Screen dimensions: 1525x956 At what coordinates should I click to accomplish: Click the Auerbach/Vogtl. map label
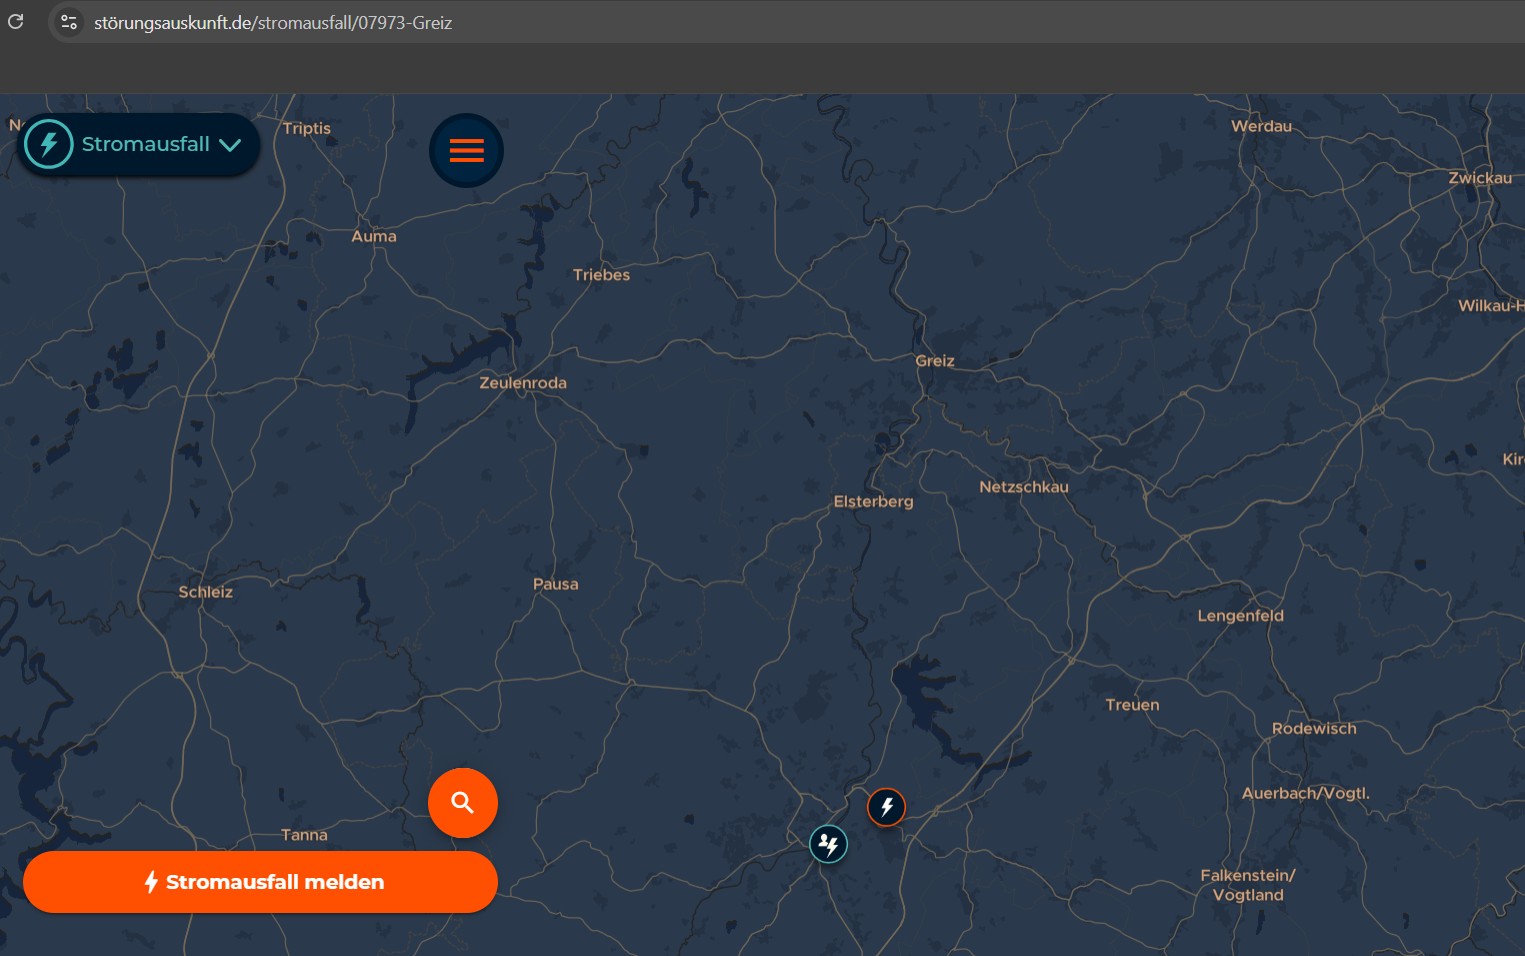1305,793
